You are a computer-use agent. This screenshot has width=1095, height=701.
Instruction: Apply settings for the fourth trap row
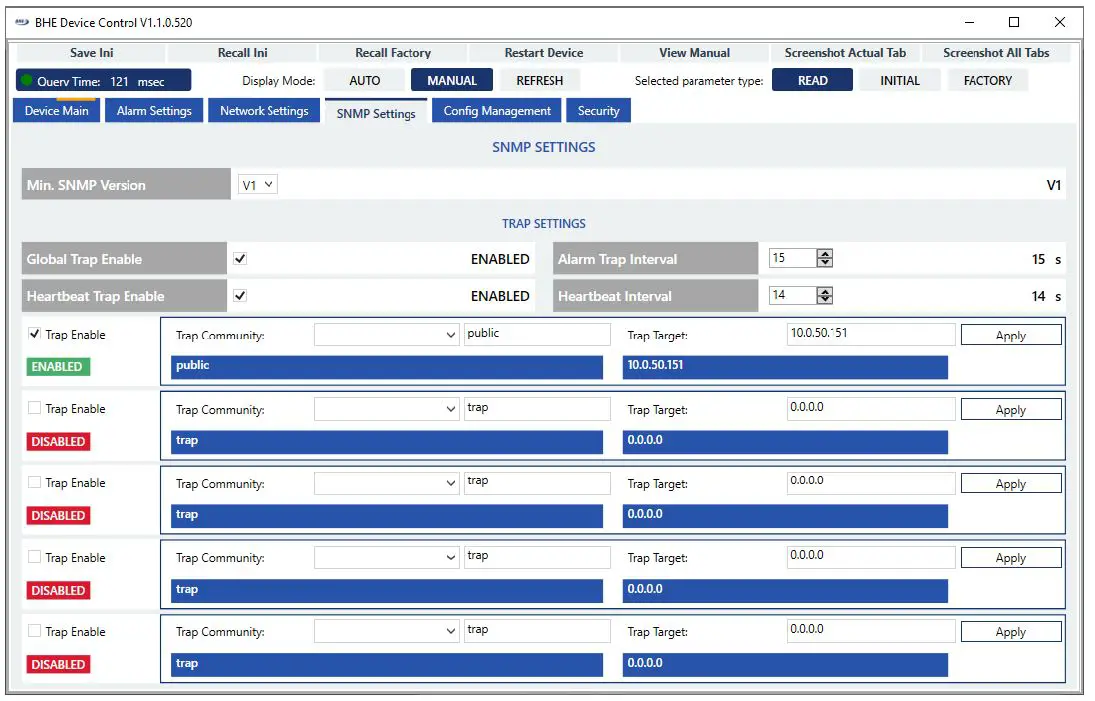pyautogui.click(x=1011, y=557)
